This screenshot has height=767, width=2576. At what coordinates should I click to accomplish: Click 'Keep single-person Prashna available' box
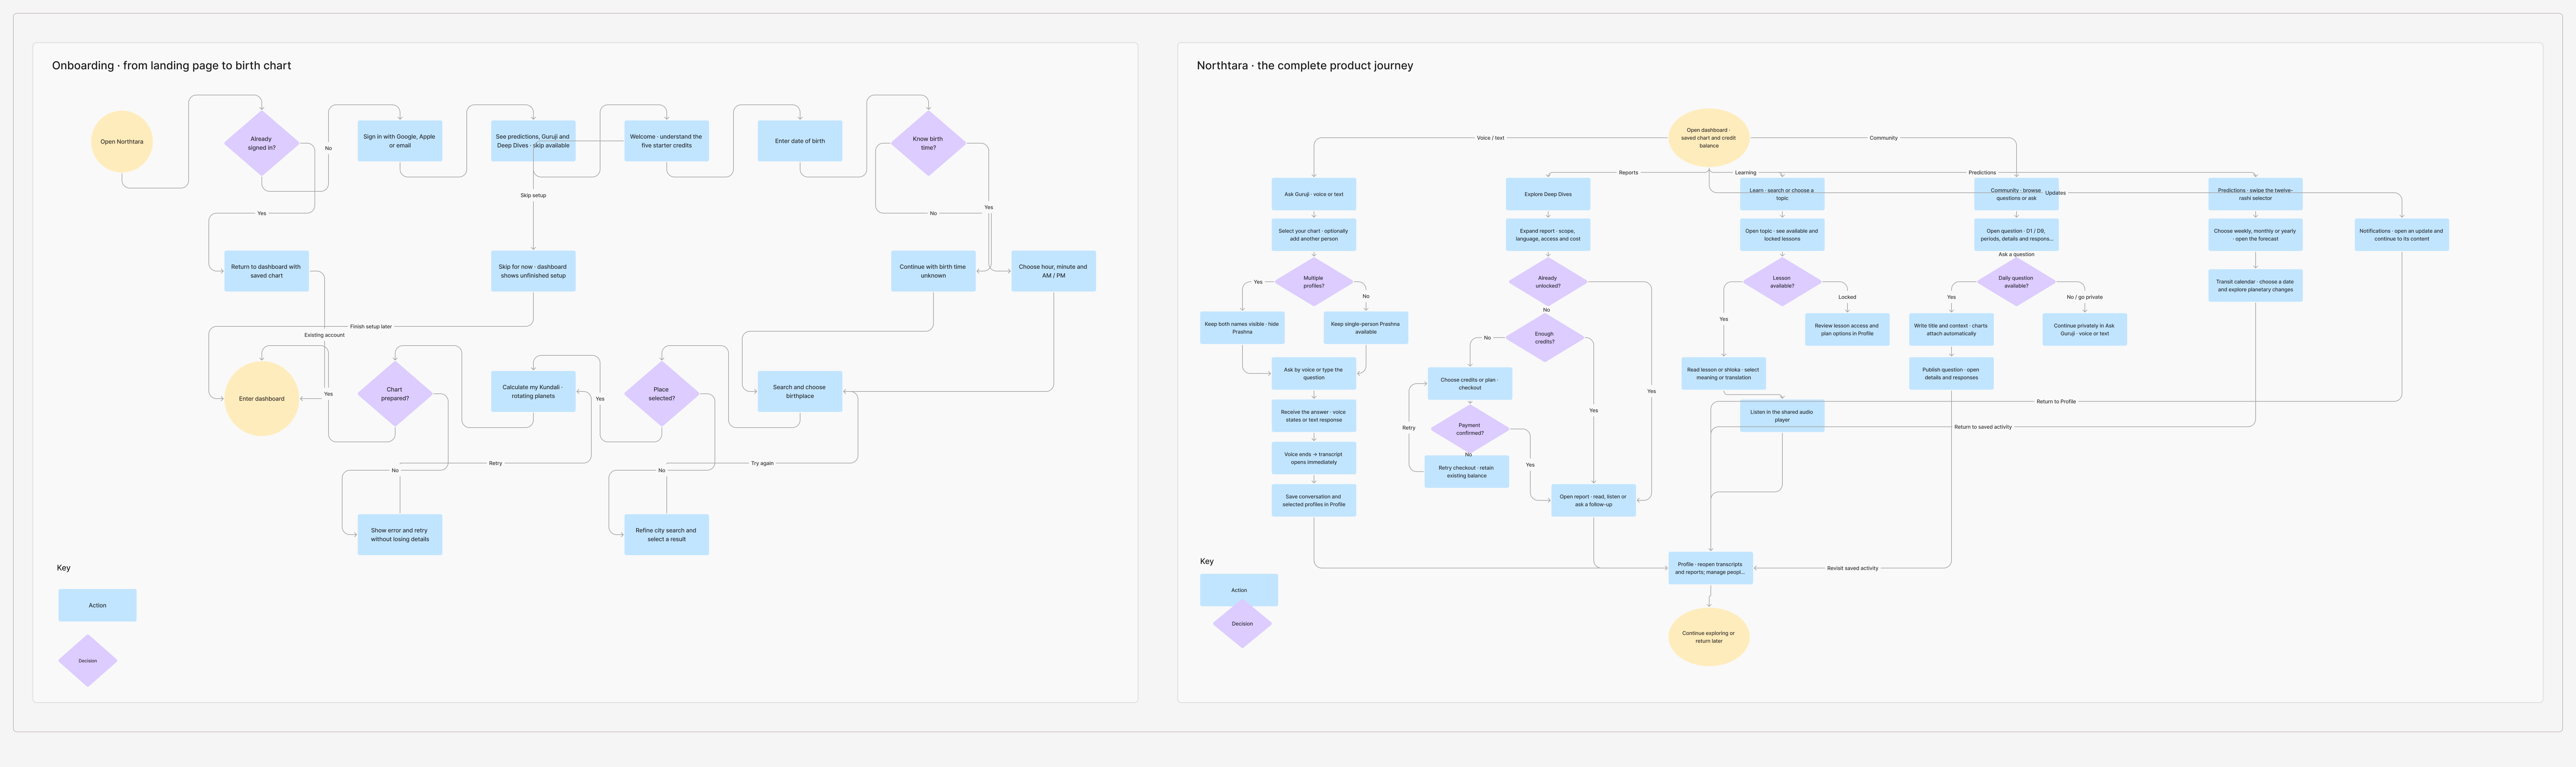tap(1366, 328)
